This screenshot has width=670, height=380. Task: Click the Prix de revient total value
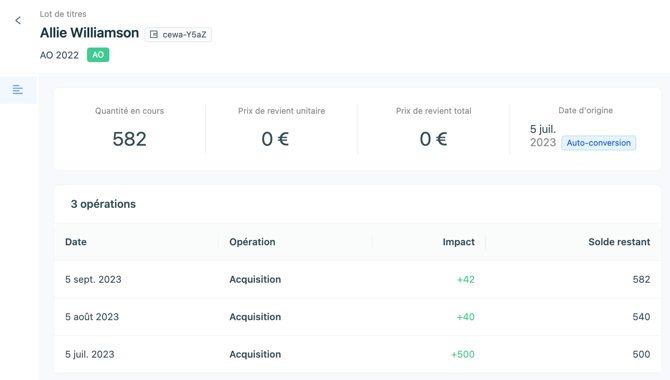tap(433, 139)
